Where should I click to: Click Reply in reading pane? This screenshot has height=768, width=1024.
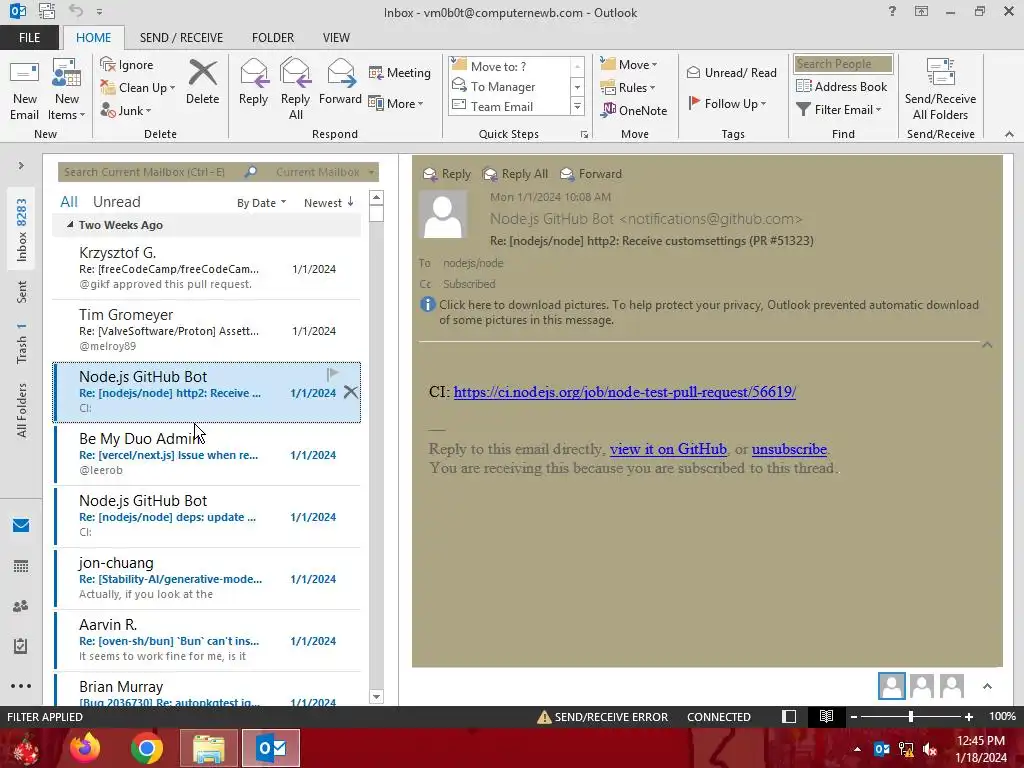point(447,174)
